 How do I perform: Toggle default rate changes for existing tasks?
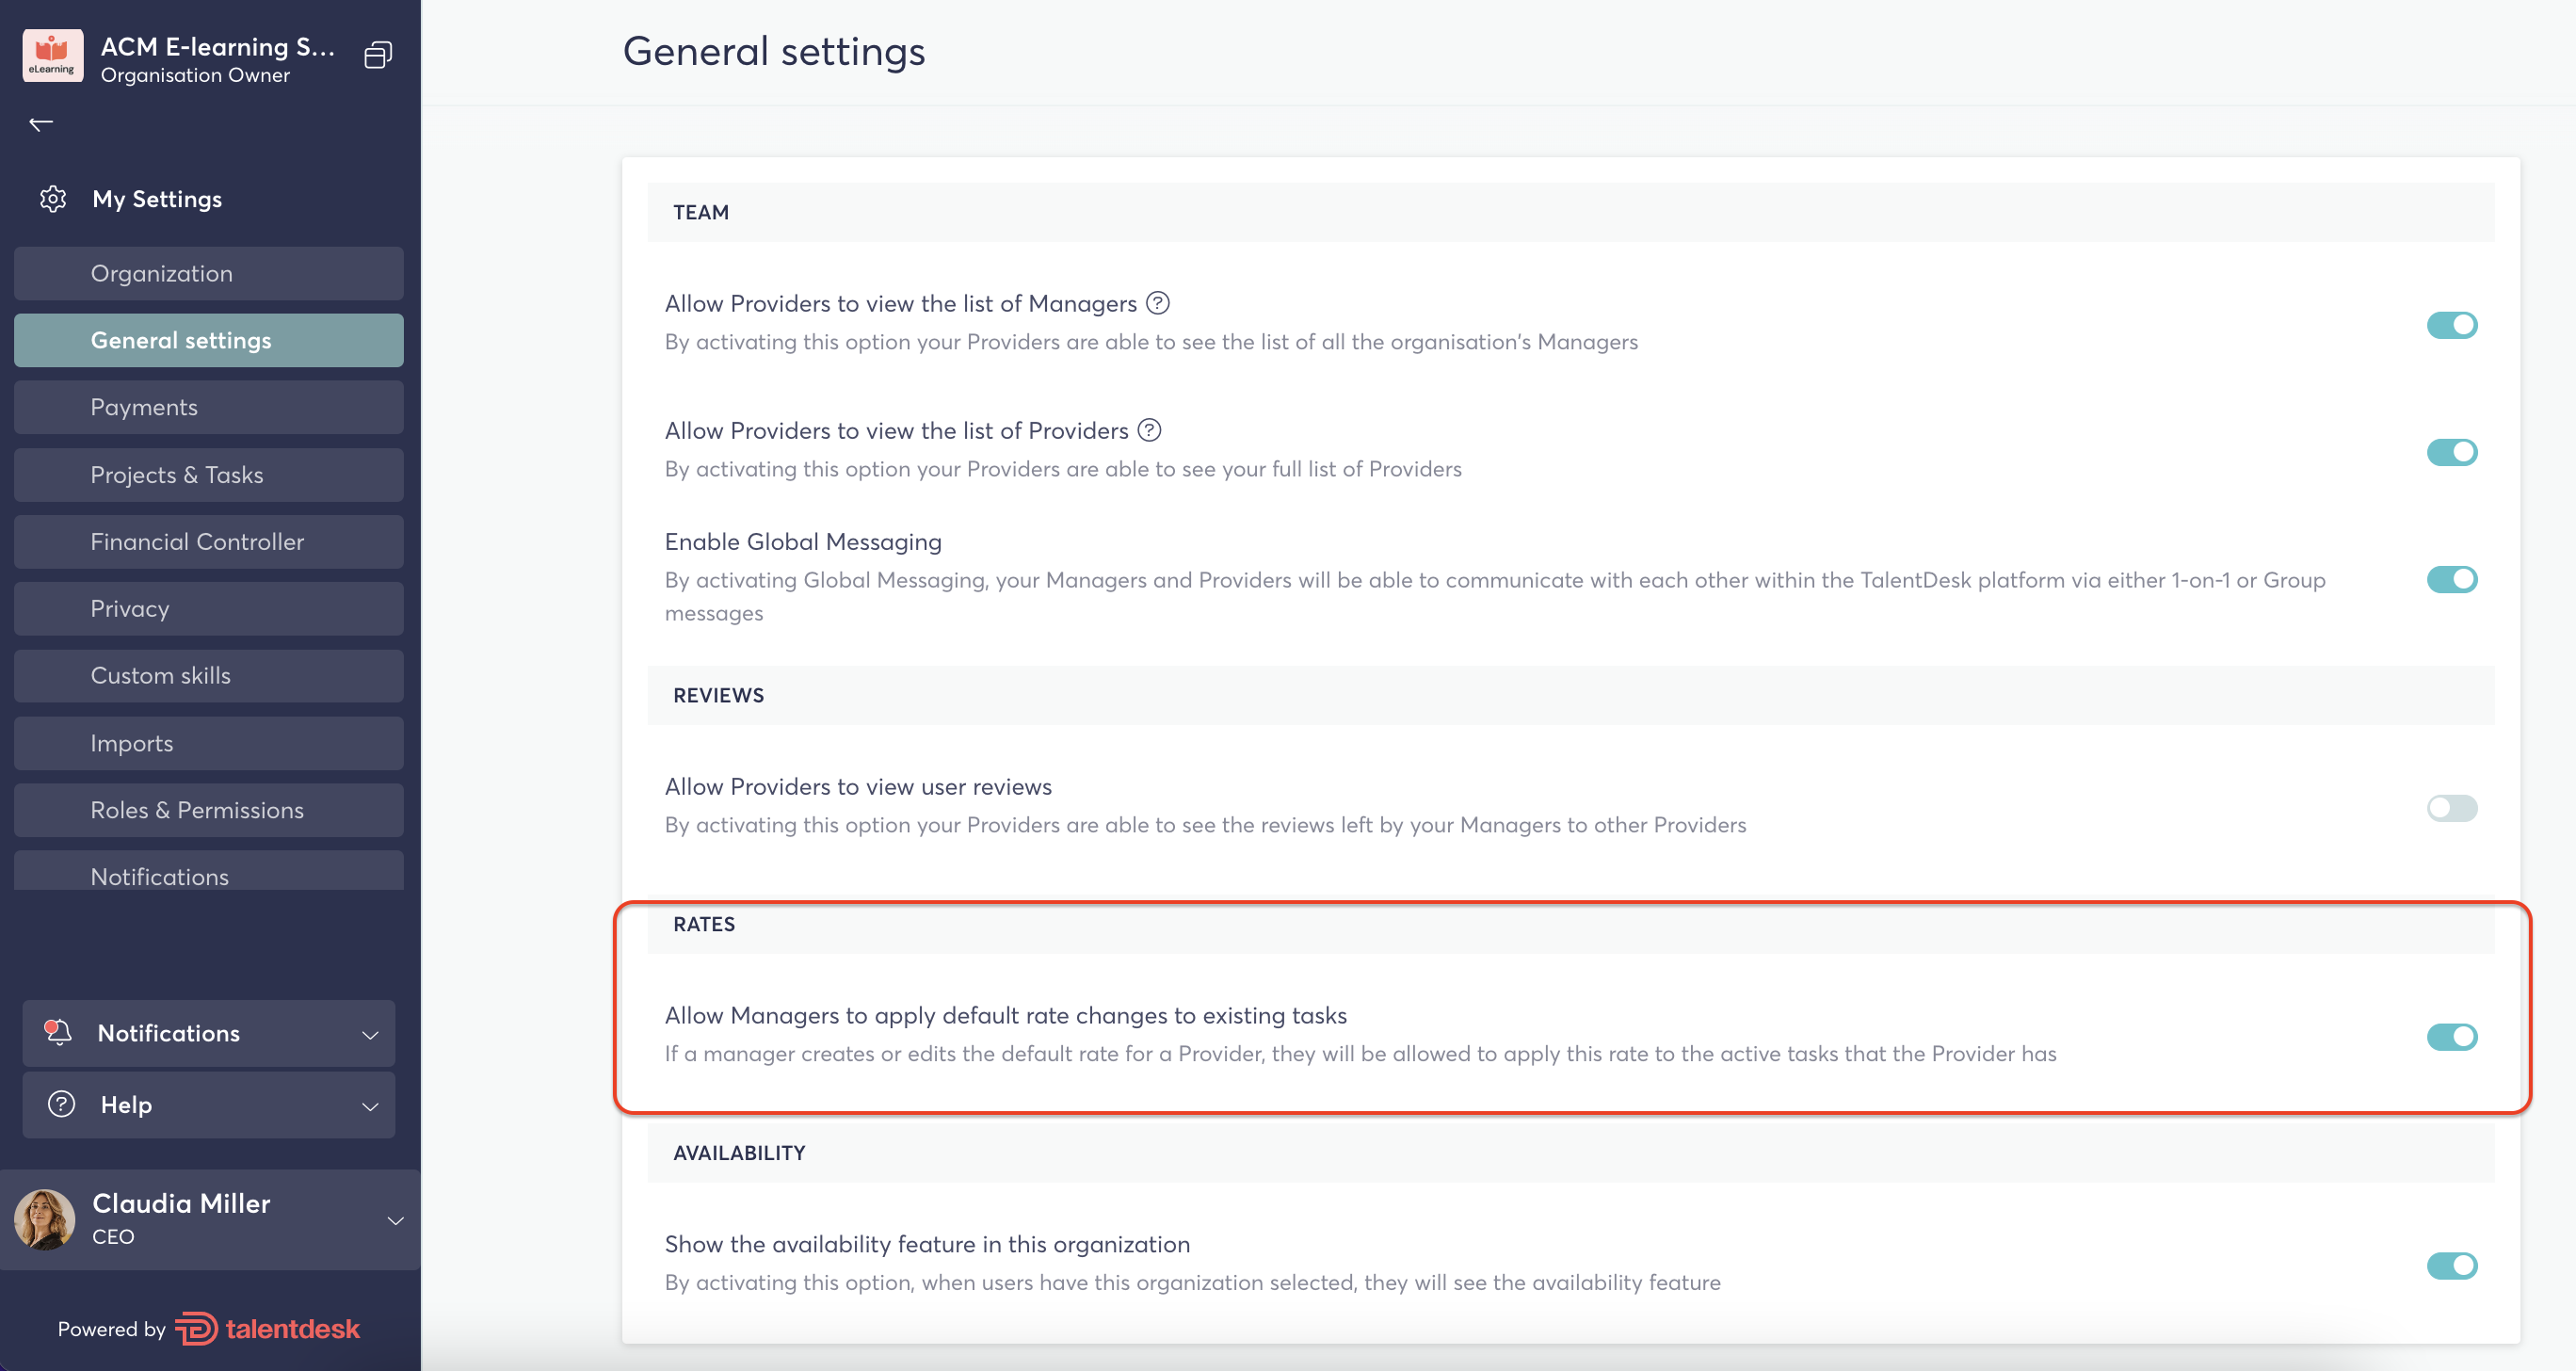pyautogui.click(x=2451, y=1037)
